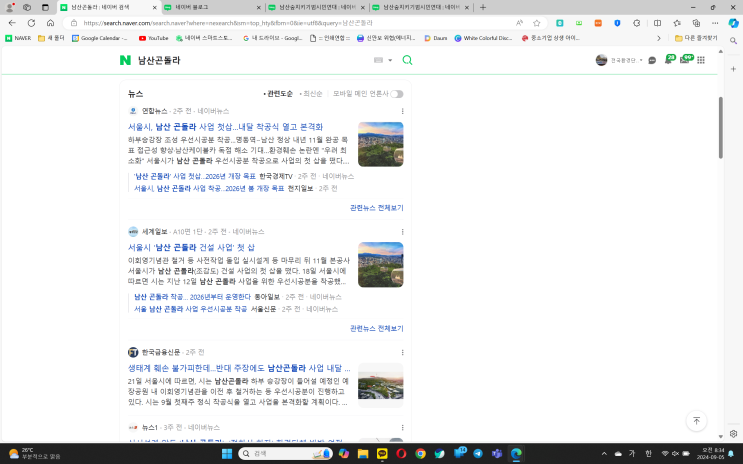The width and height of the screenshot is (743, 464).
Task: Open Google Chrome from taskbar
Action: click(x=420, y=454)
